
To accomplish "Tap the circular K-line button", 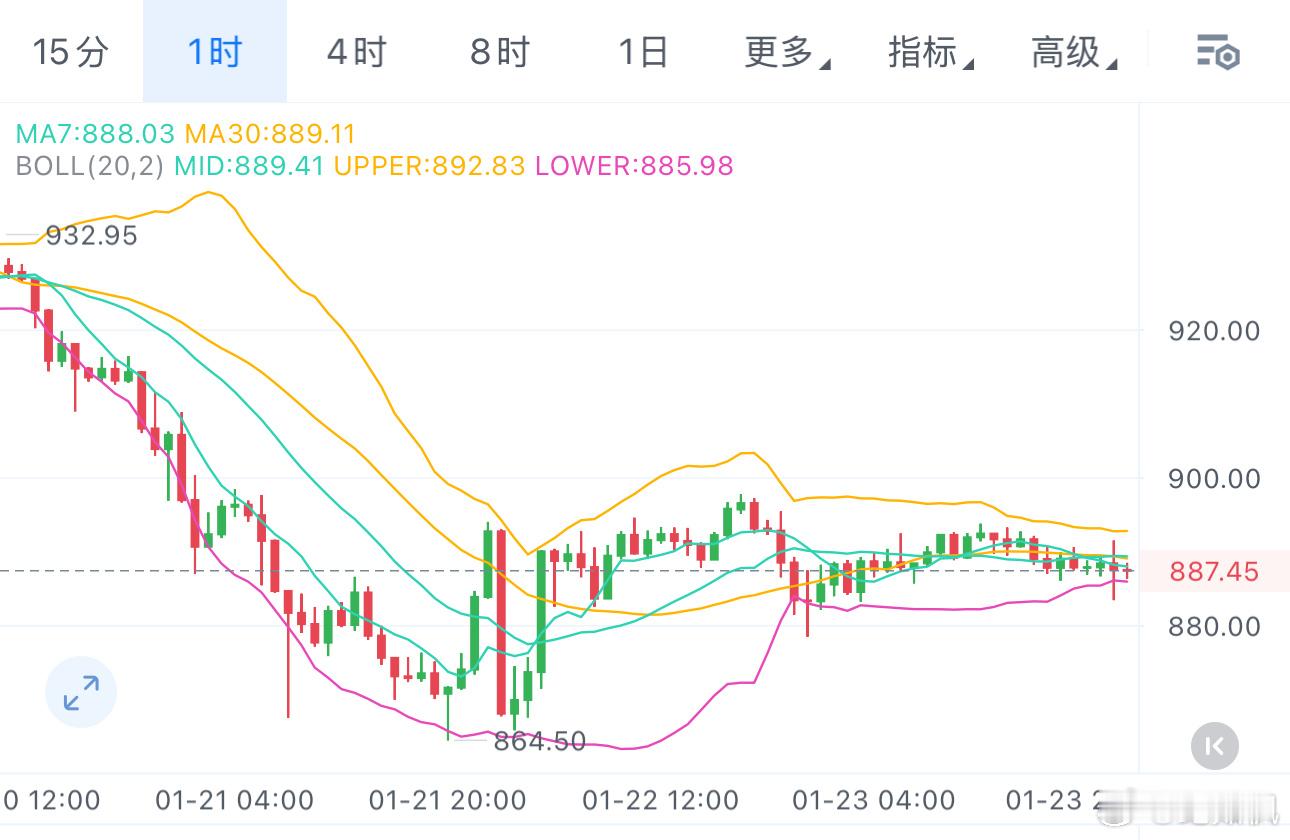I will [x=1214, y=746].
